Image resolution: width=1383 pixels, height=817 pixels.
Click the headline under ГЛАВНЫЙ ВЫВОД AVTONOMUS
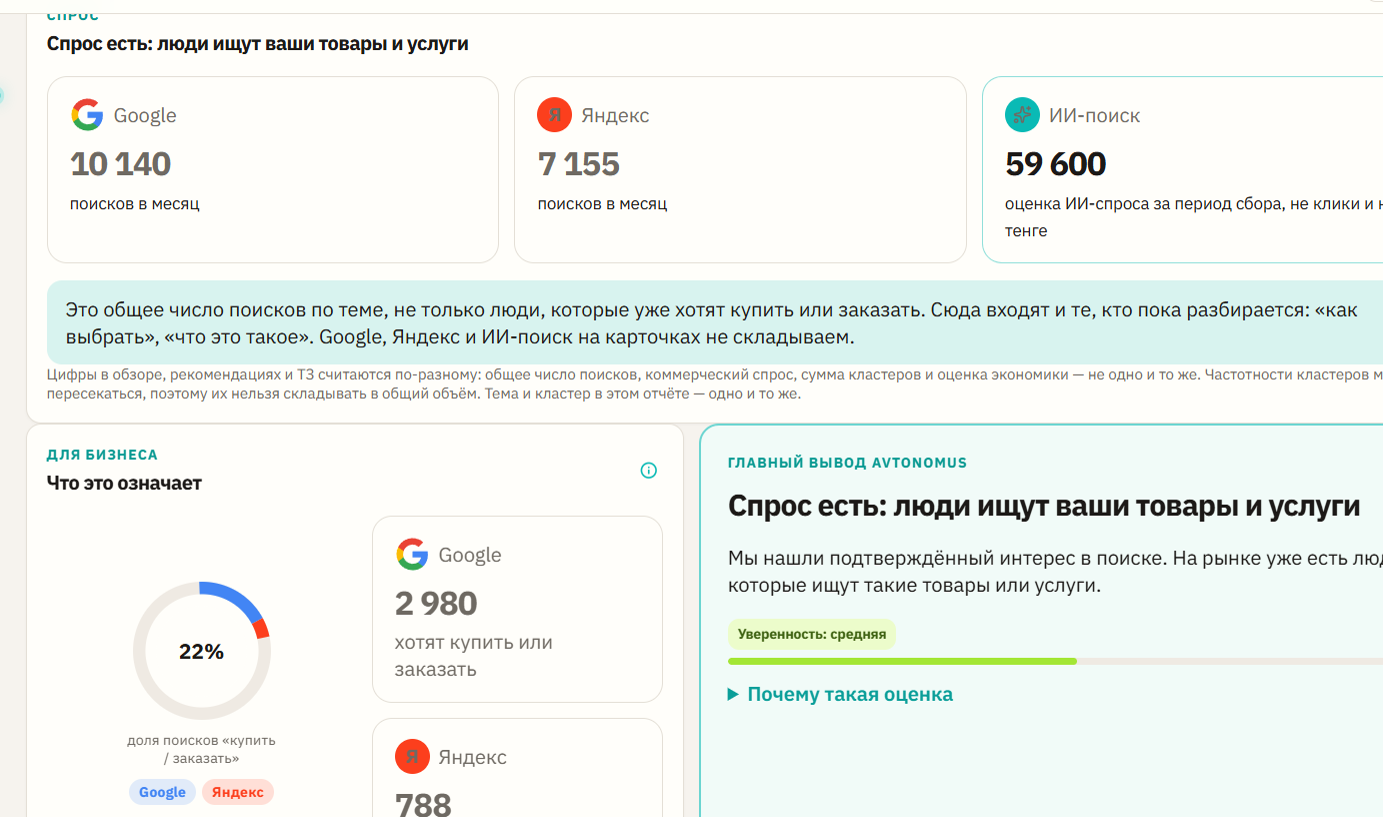click(x=1044, y=506)
